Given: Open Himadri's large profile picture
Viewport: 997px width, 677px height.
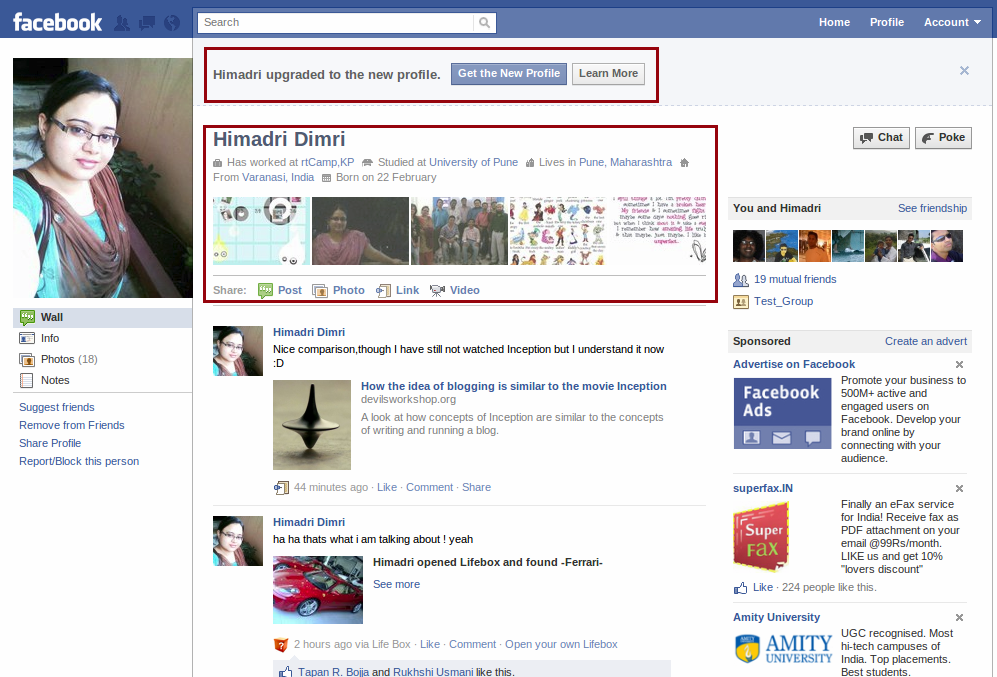Looking at the screenshot, I should pyautogui.click(x=102, y=178).
